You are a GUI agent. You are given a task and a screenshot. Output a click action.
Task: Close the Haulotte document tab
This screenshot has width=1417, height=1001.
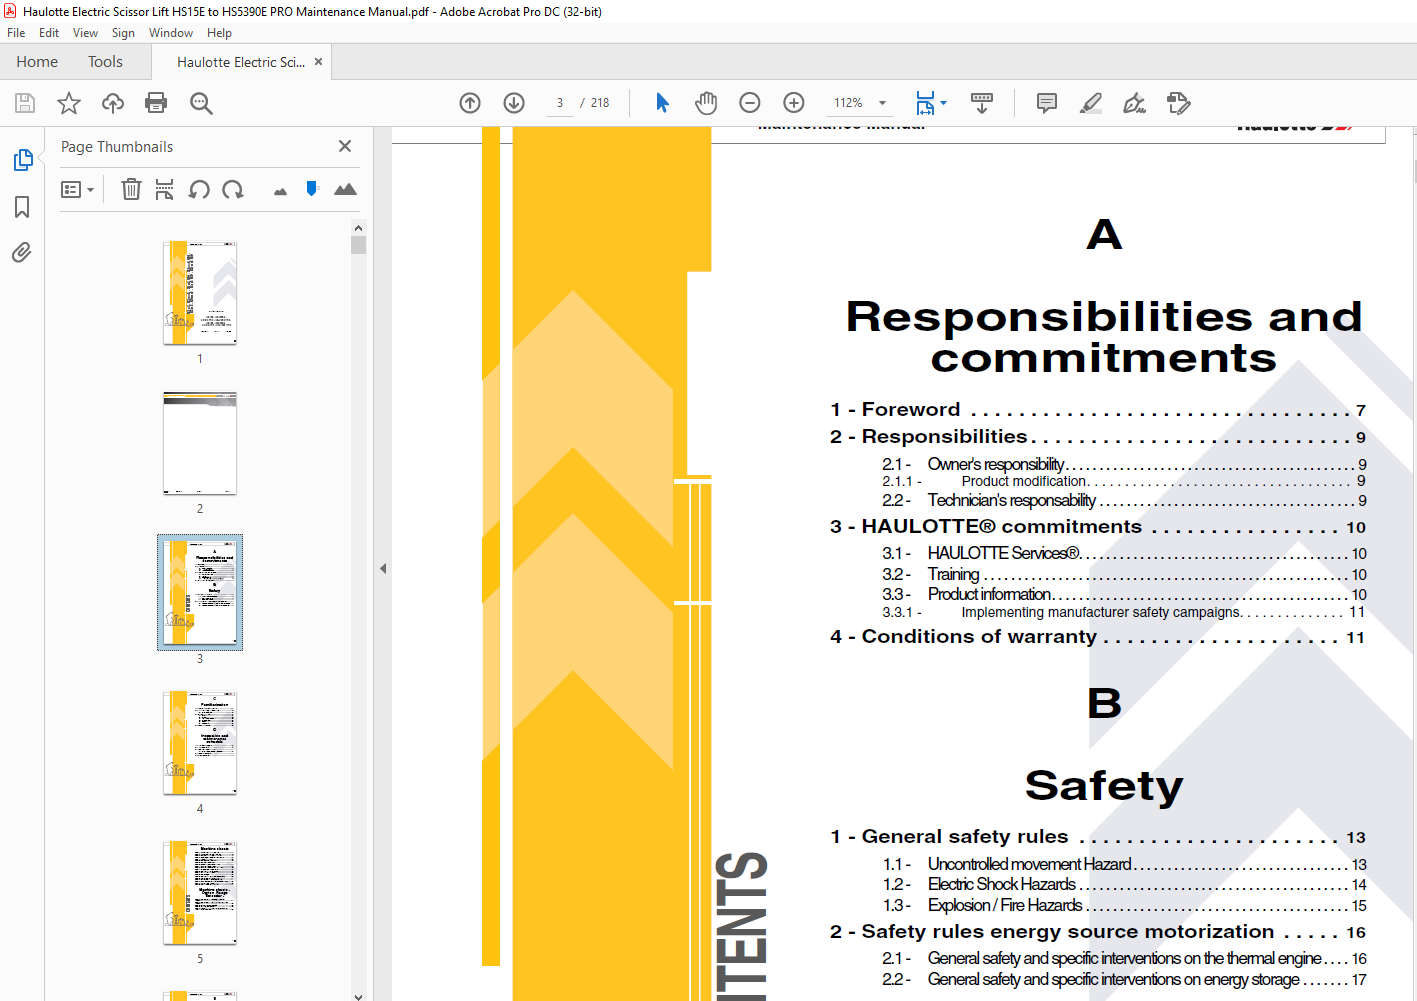click(x=319, y=62)
